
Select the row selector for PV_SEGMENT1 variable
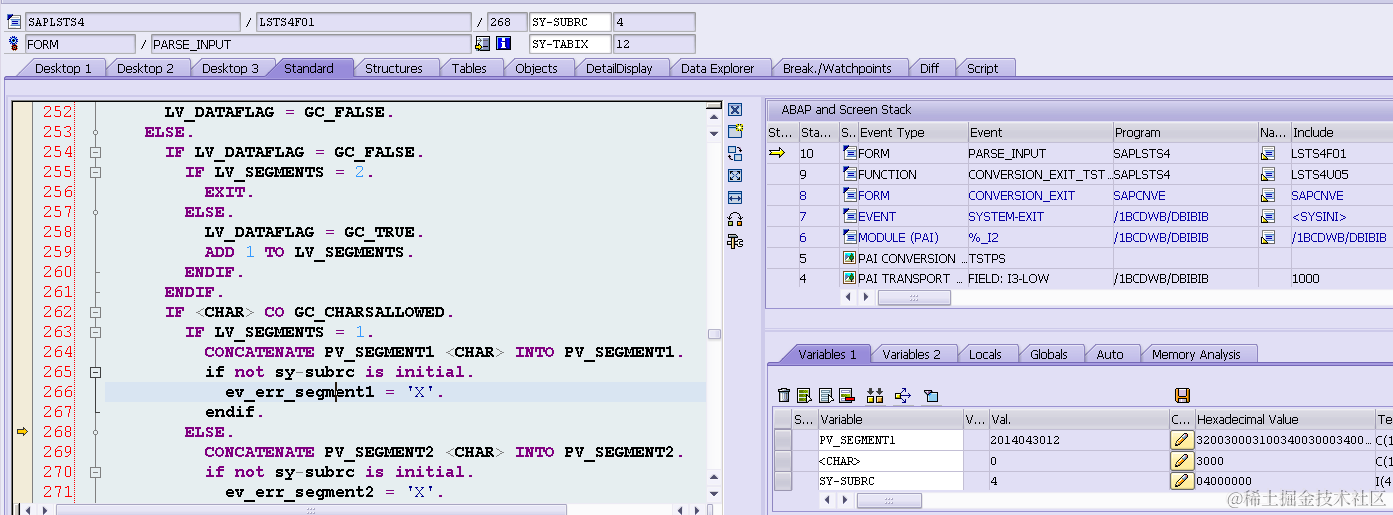coord(783,440)
